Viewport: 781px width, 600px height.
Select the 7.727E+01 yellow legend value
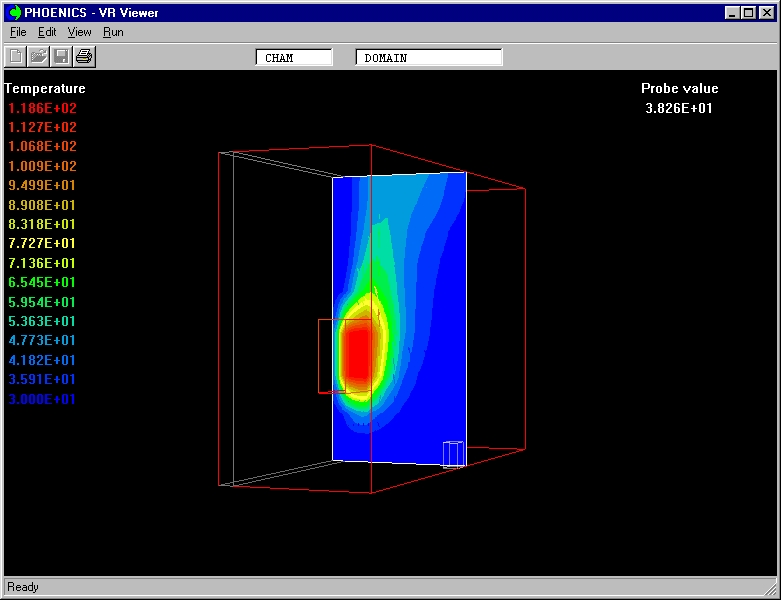42,243
